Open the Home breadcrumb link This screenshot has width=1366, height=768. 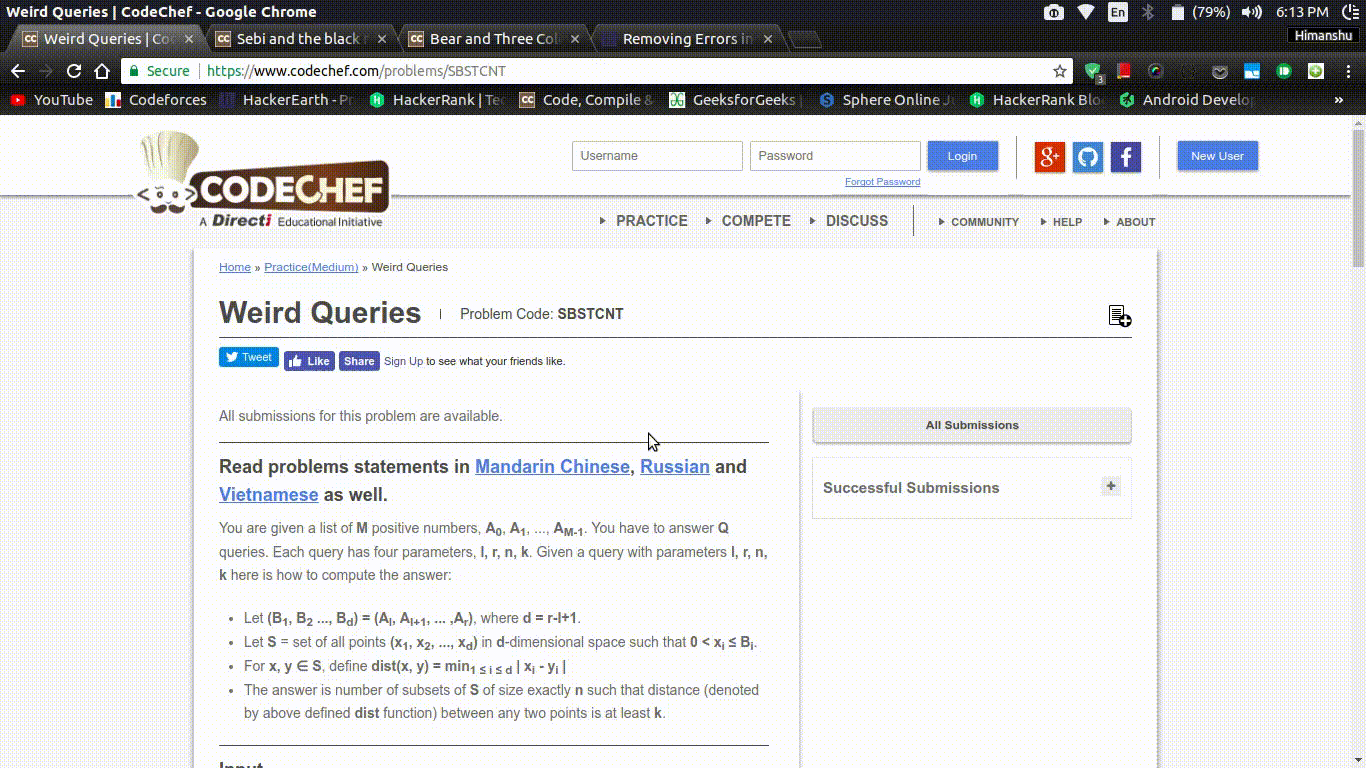(235, 267)
